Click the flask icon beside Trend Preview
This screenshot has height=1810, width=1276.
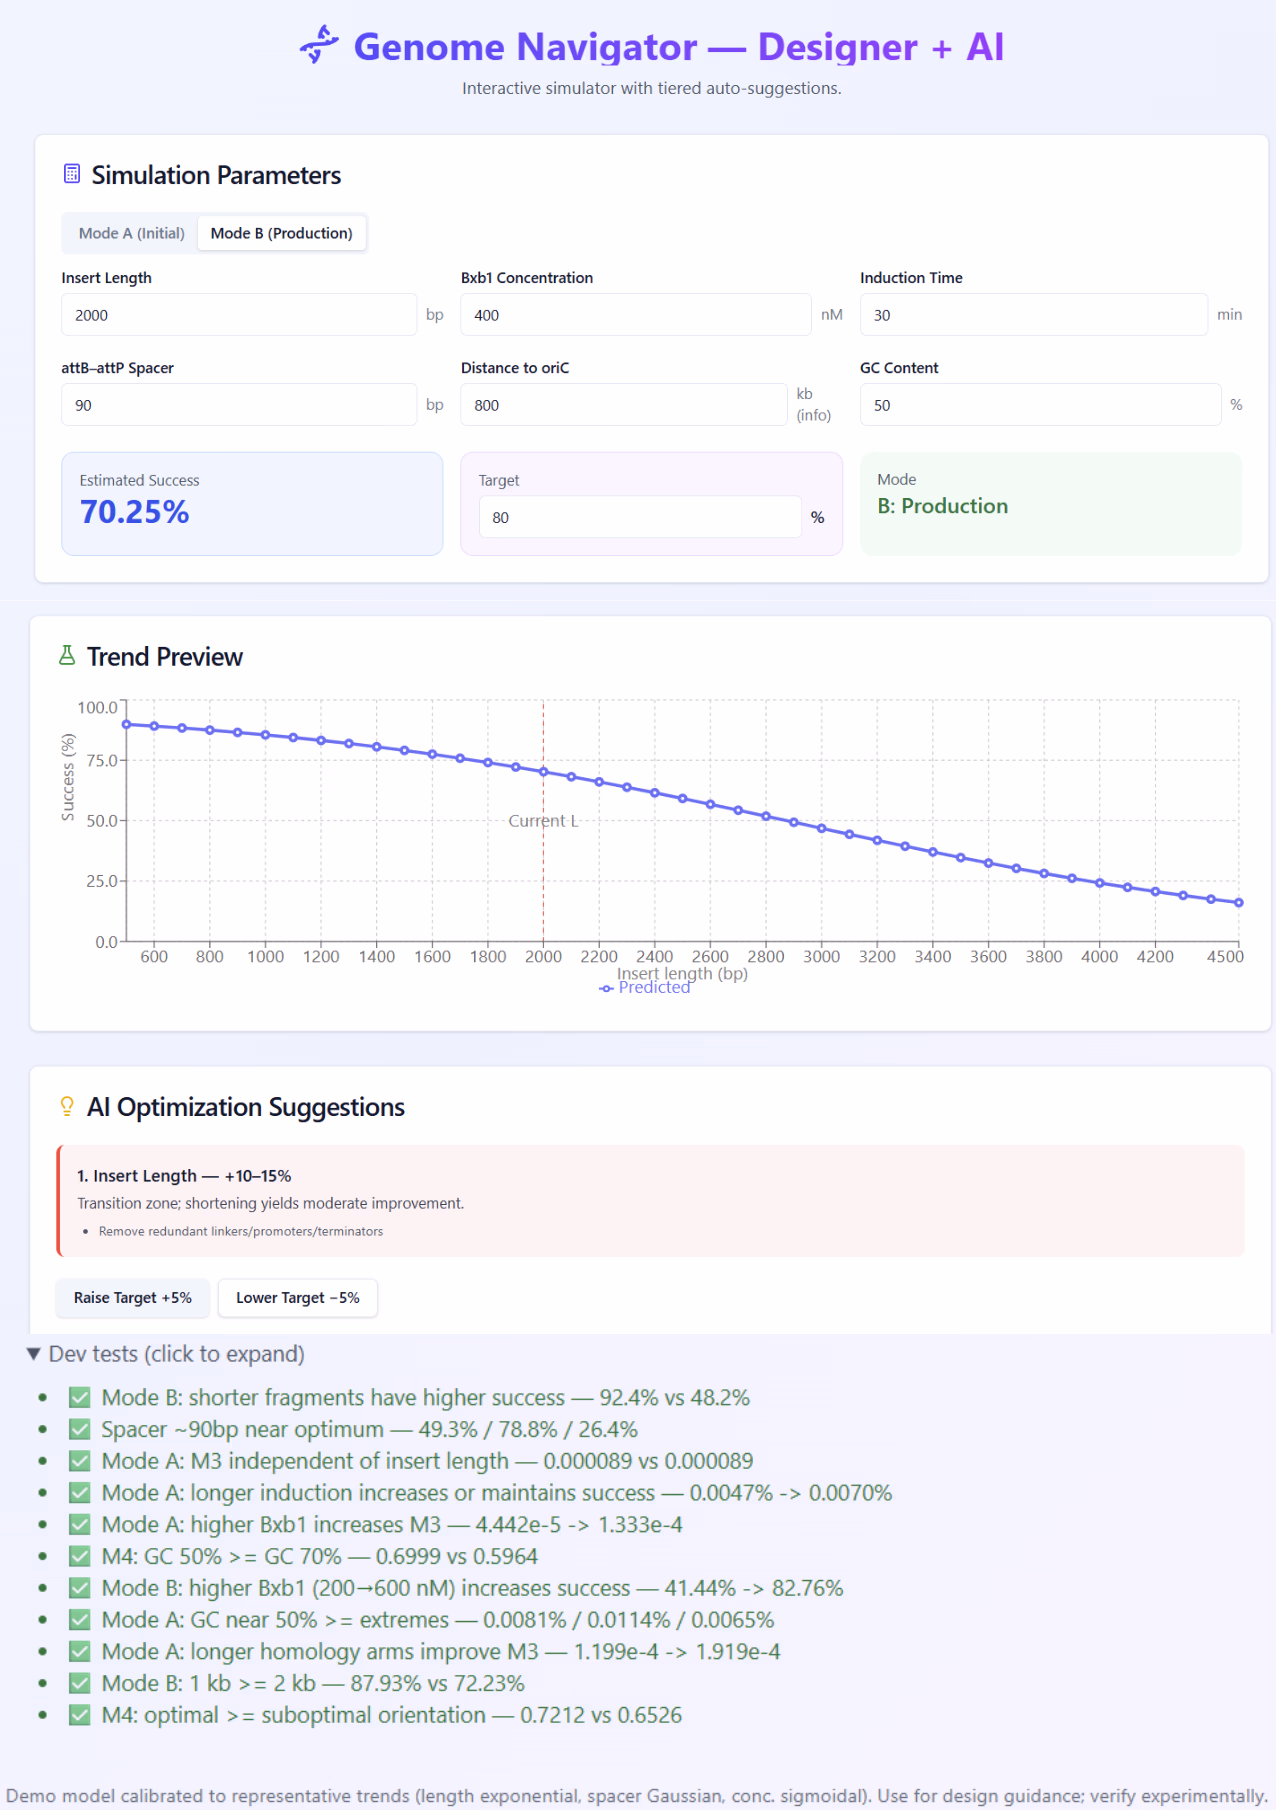[x=67, y=656]
